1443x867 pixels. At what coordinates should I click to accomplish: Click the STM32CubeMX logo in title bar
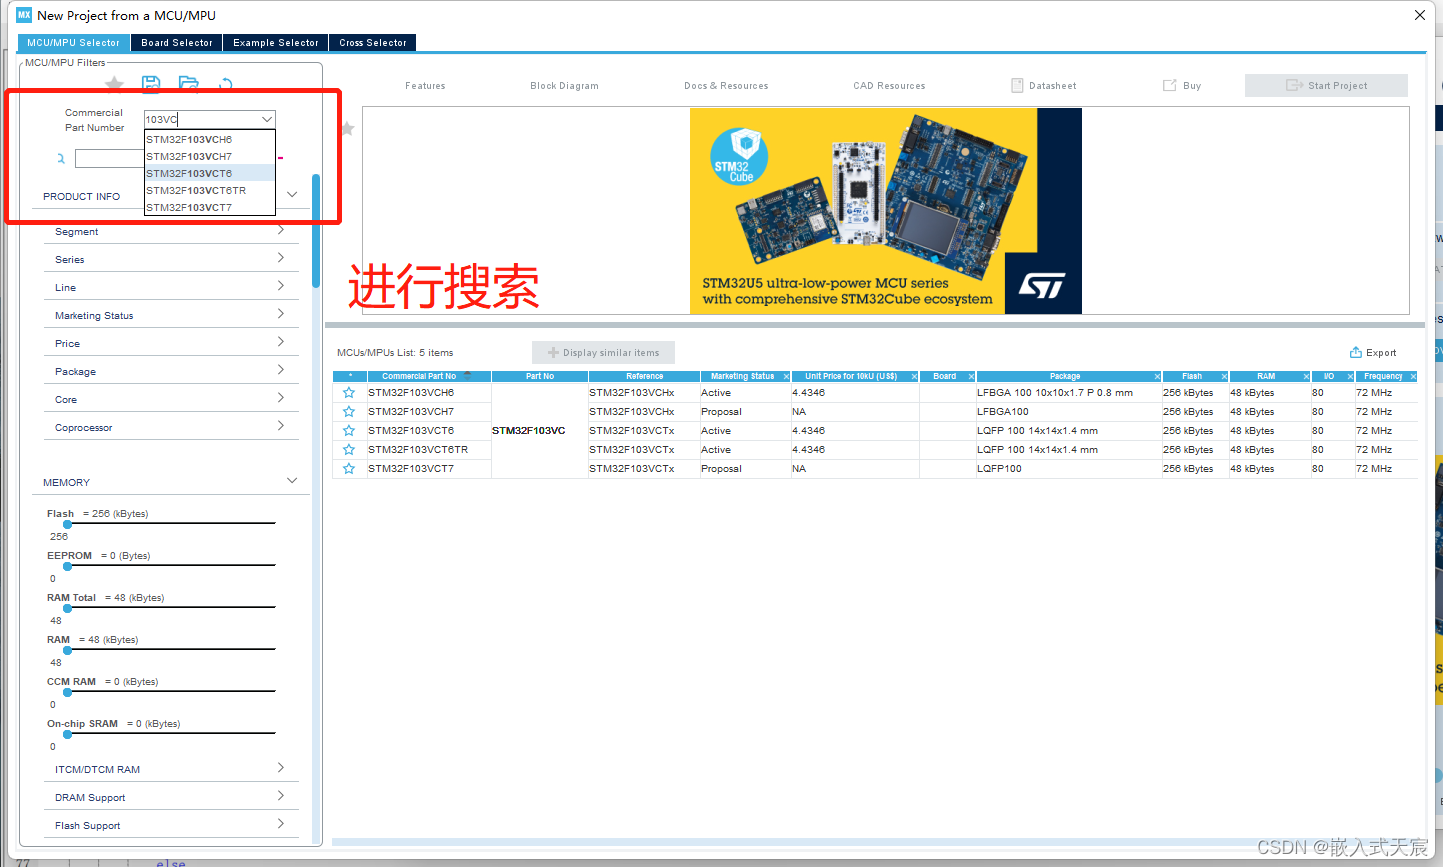[x=24, y=15]
